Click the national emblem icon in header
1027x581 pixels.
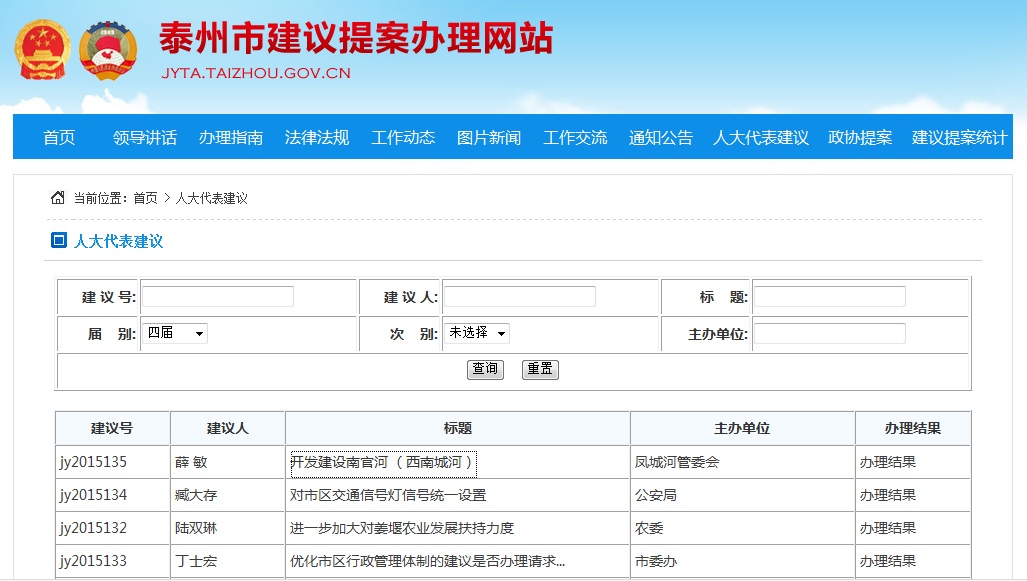pos(42,49)
